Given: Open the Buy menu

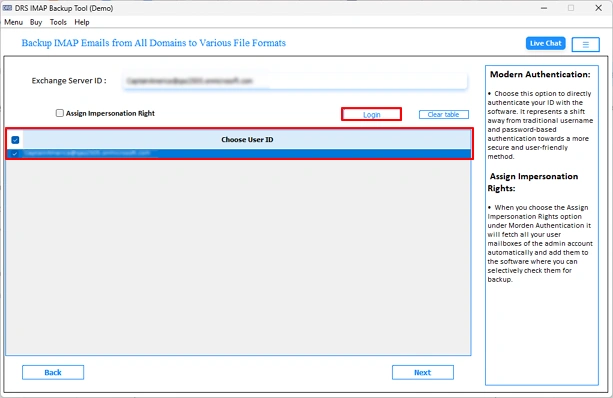Looking at the screenshot, I should (36, 22).
